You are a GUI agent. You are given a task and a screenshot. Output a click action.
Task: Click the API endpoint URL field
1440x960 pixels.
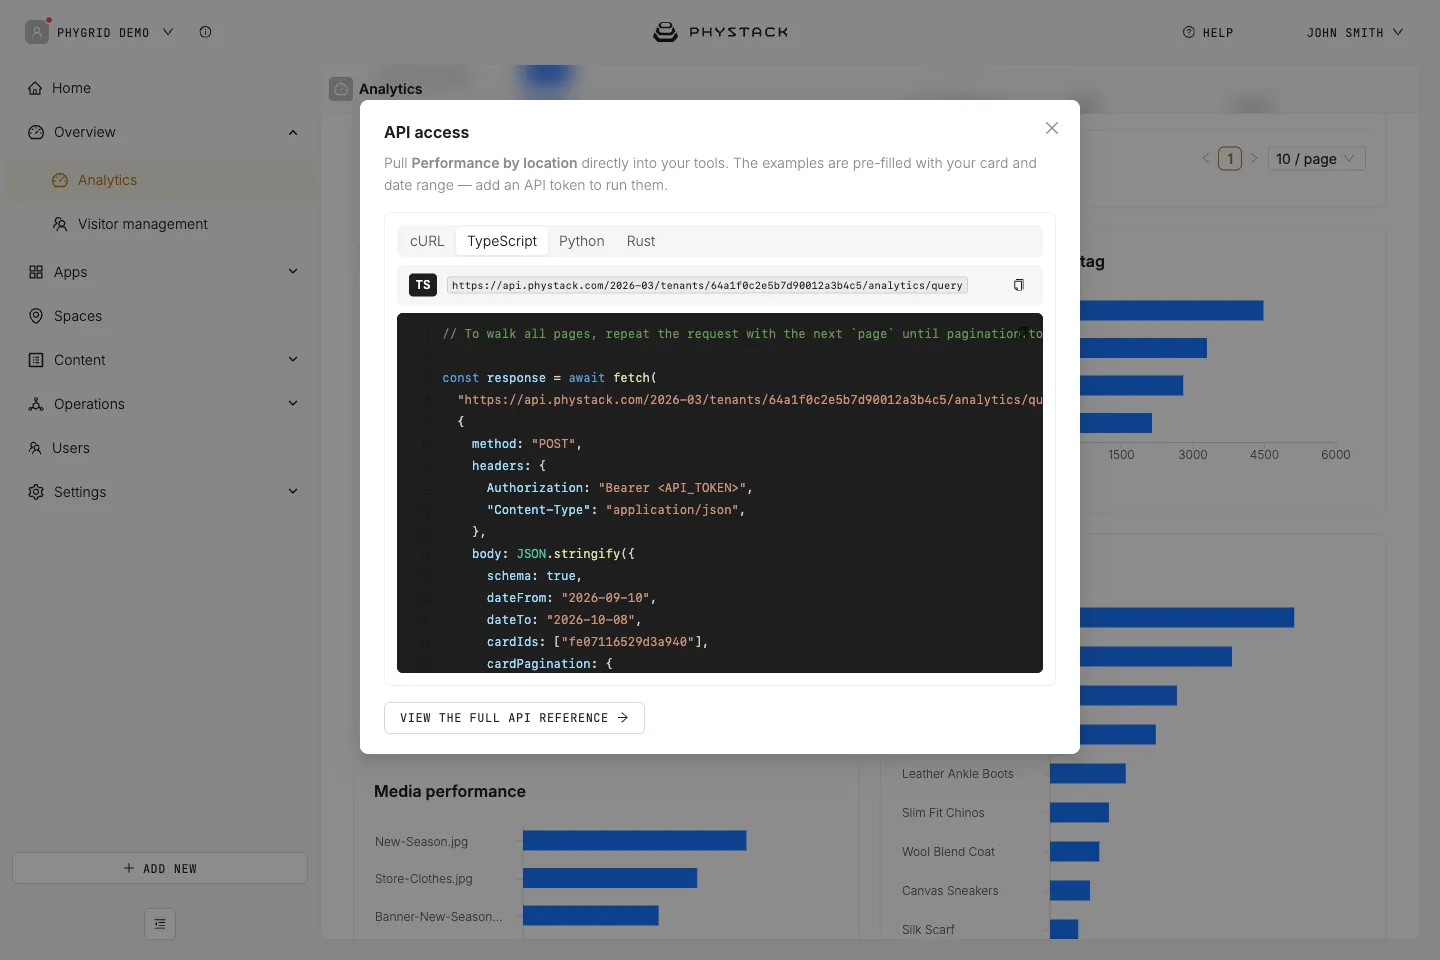coord(707,285)
